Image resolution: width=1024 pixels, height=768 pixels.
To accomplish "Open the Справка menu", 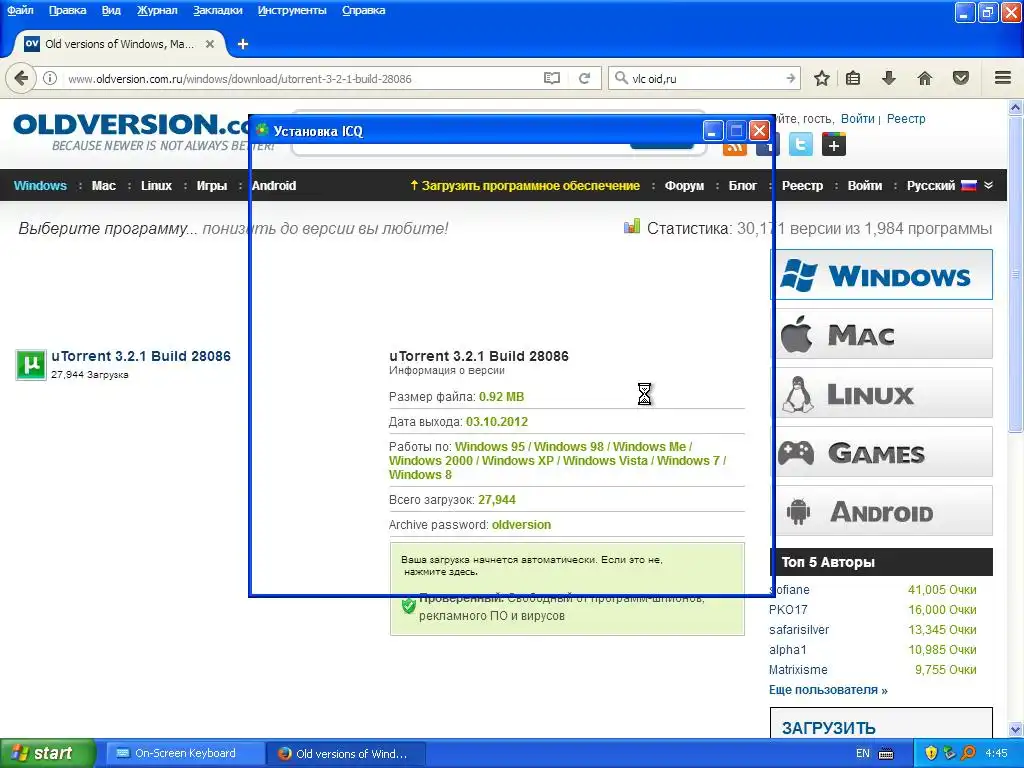I will 364,10.
